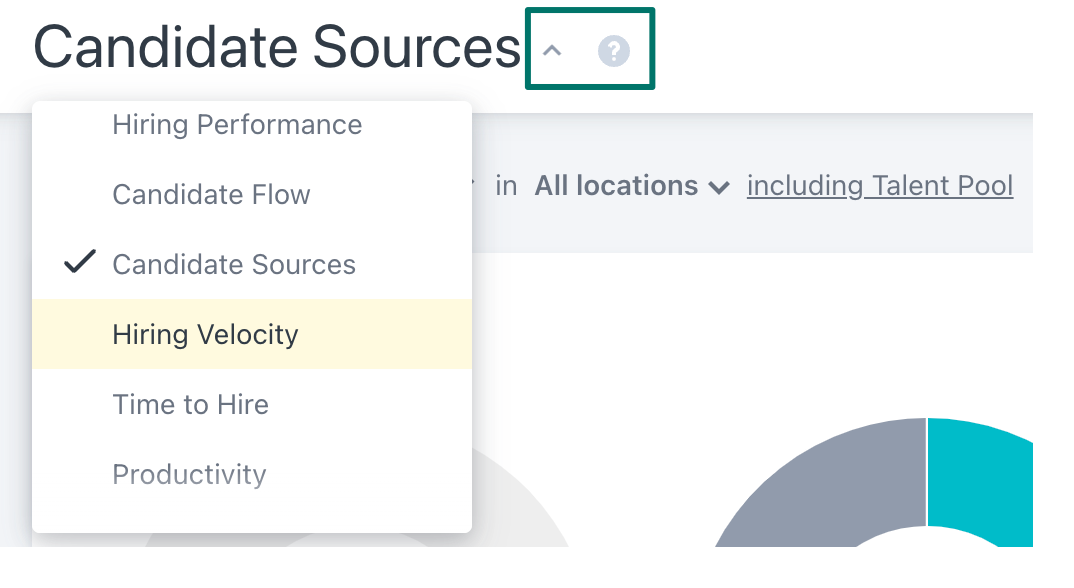The width and height of the screenshot is (1074, 588).
Task: Select Candidate Flow from the menu
Action: coord(211,194)
